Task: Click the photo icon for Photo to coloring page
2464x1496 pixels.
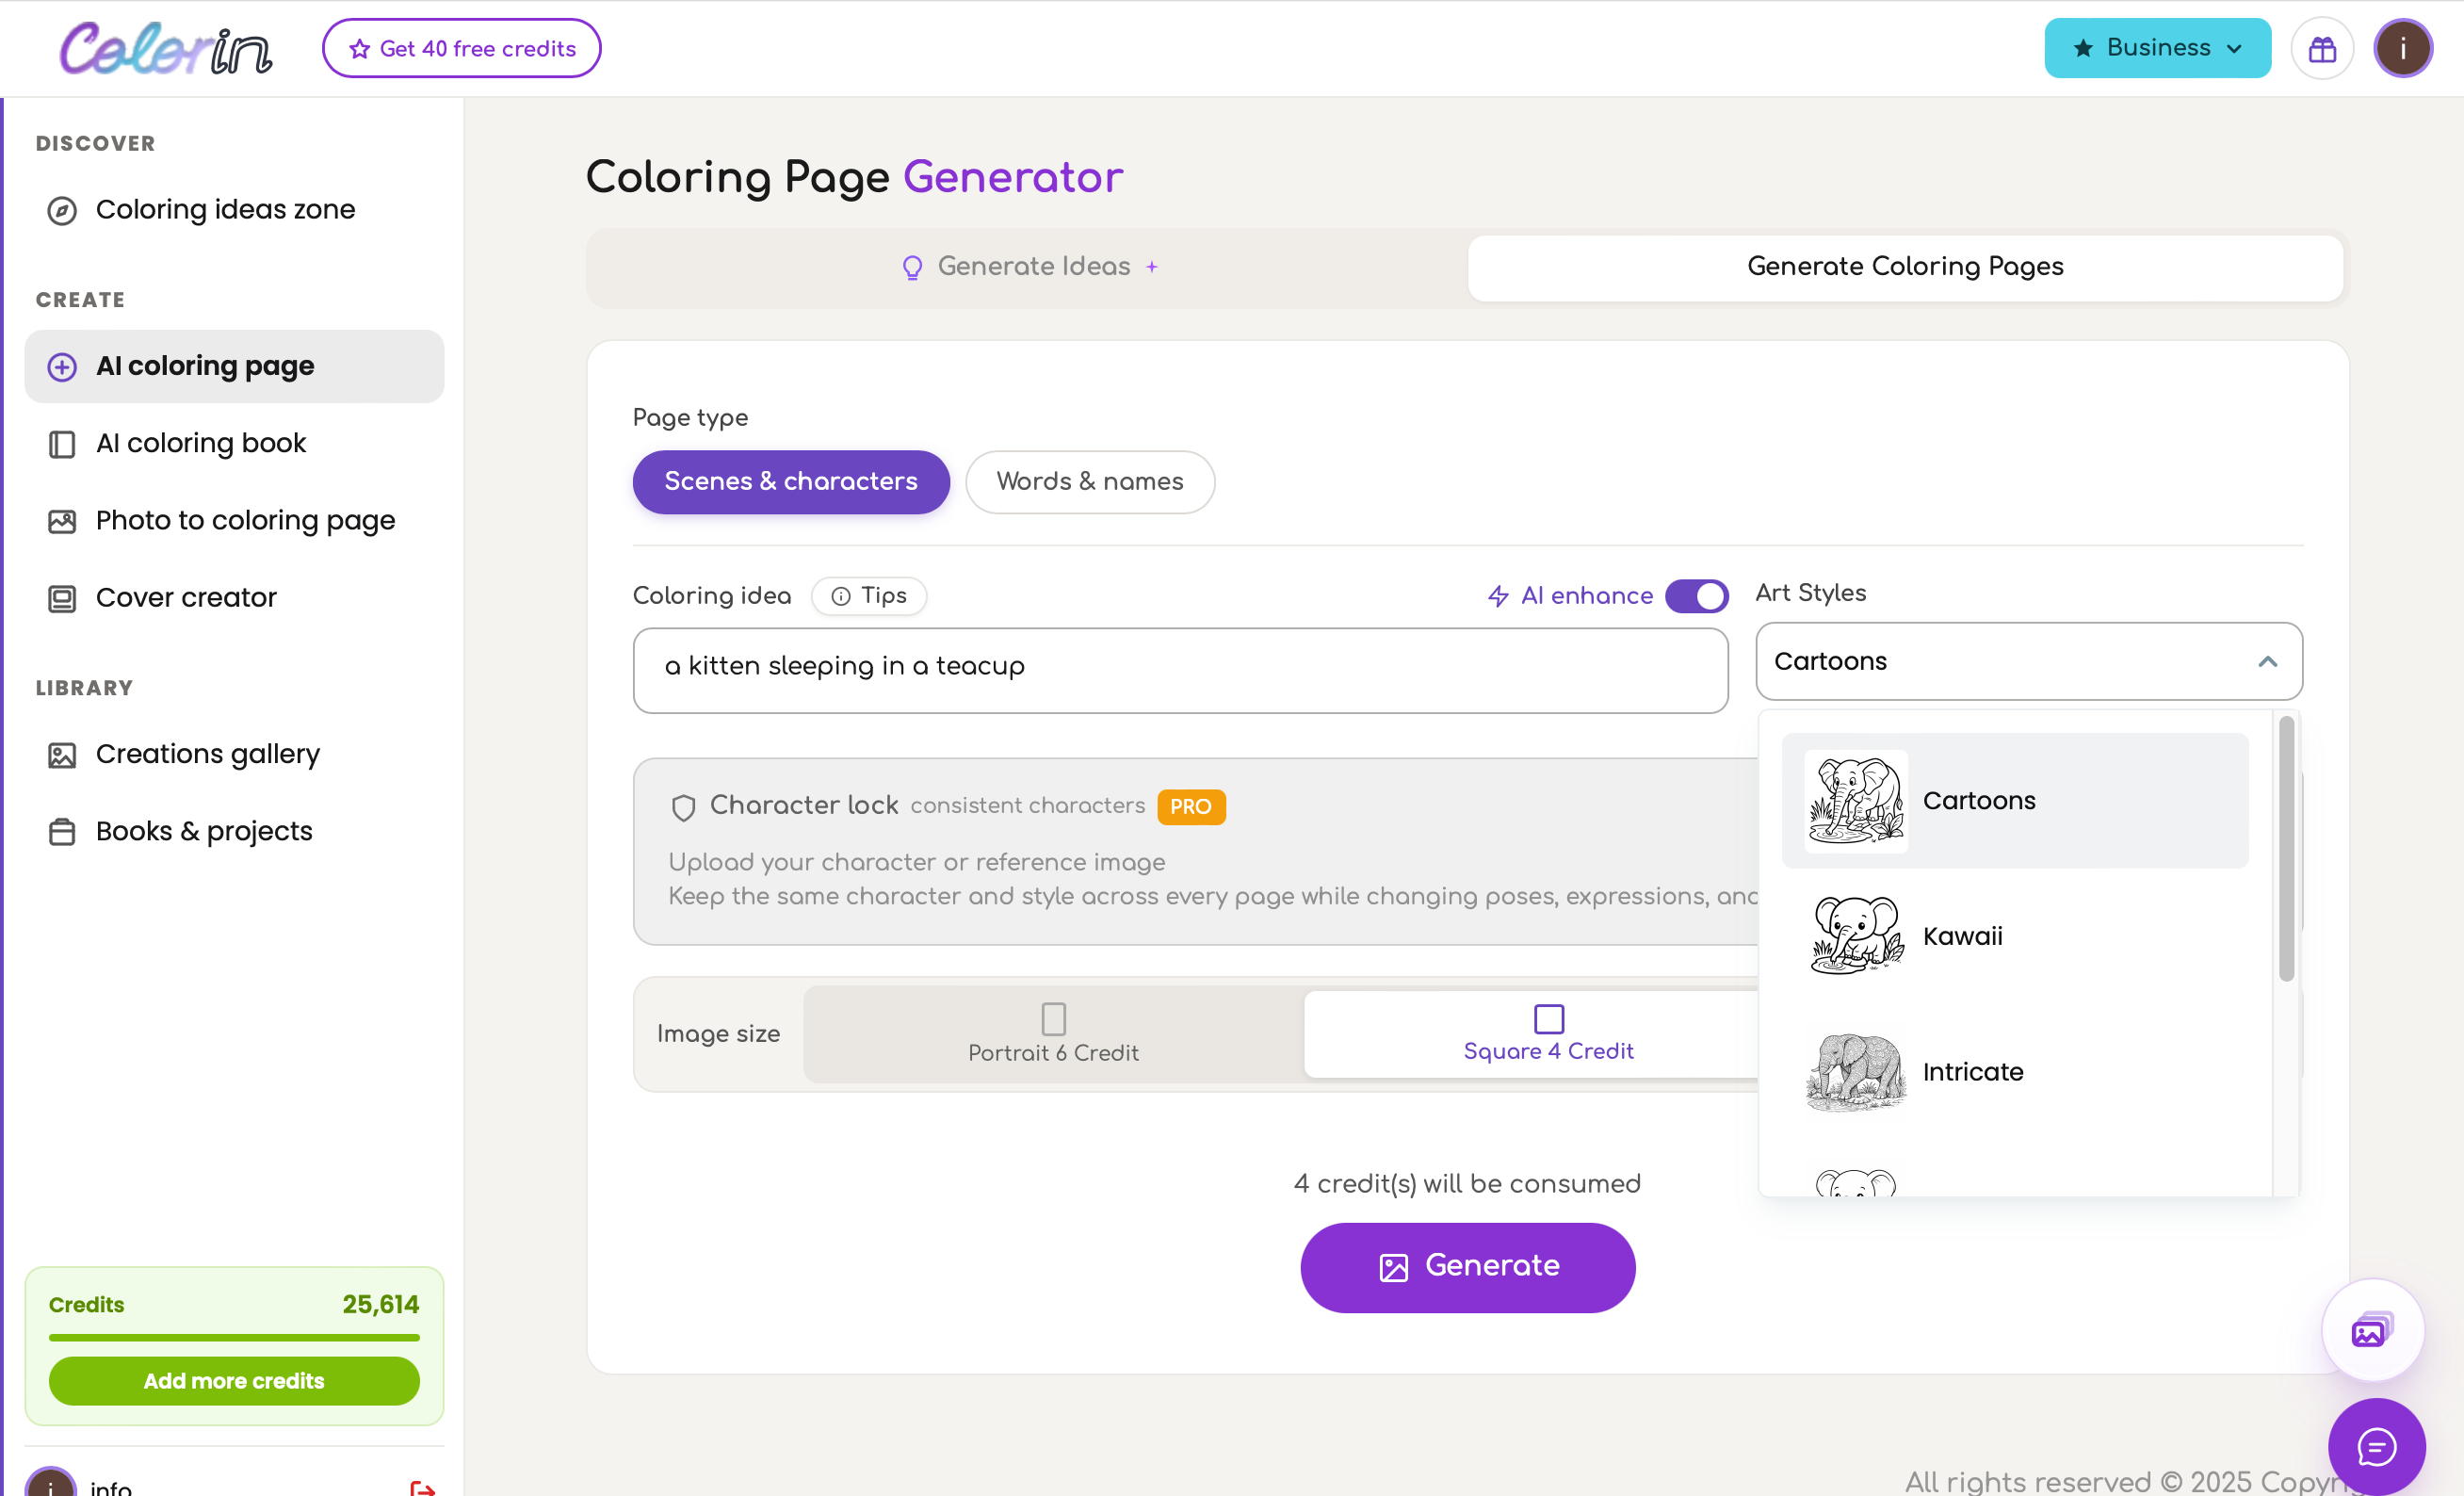Action: point(62,521)
